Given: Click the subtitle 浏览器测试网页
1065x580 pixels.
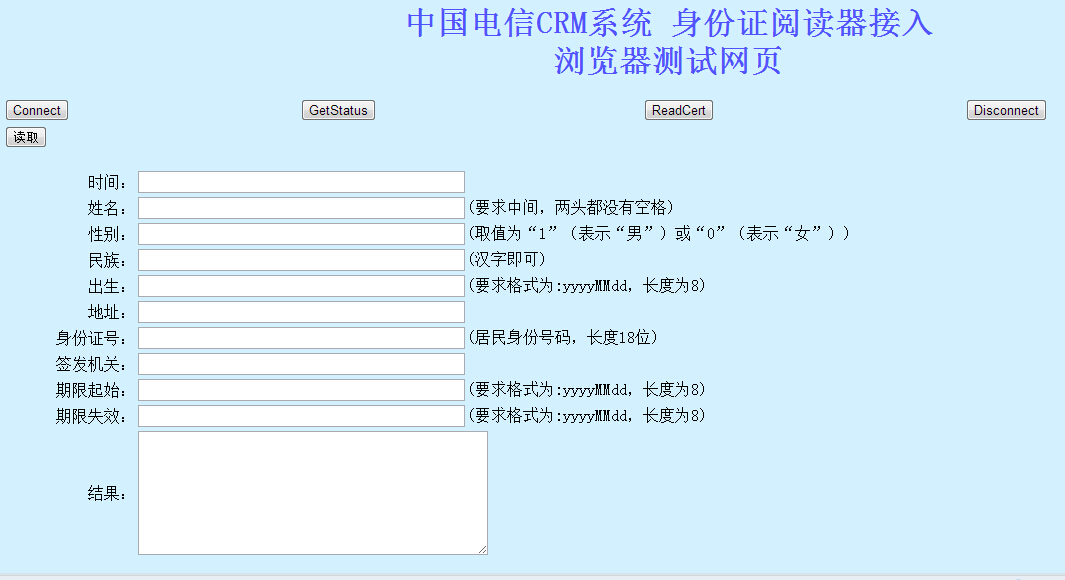Looking at the screenshot, I should 668,61.
